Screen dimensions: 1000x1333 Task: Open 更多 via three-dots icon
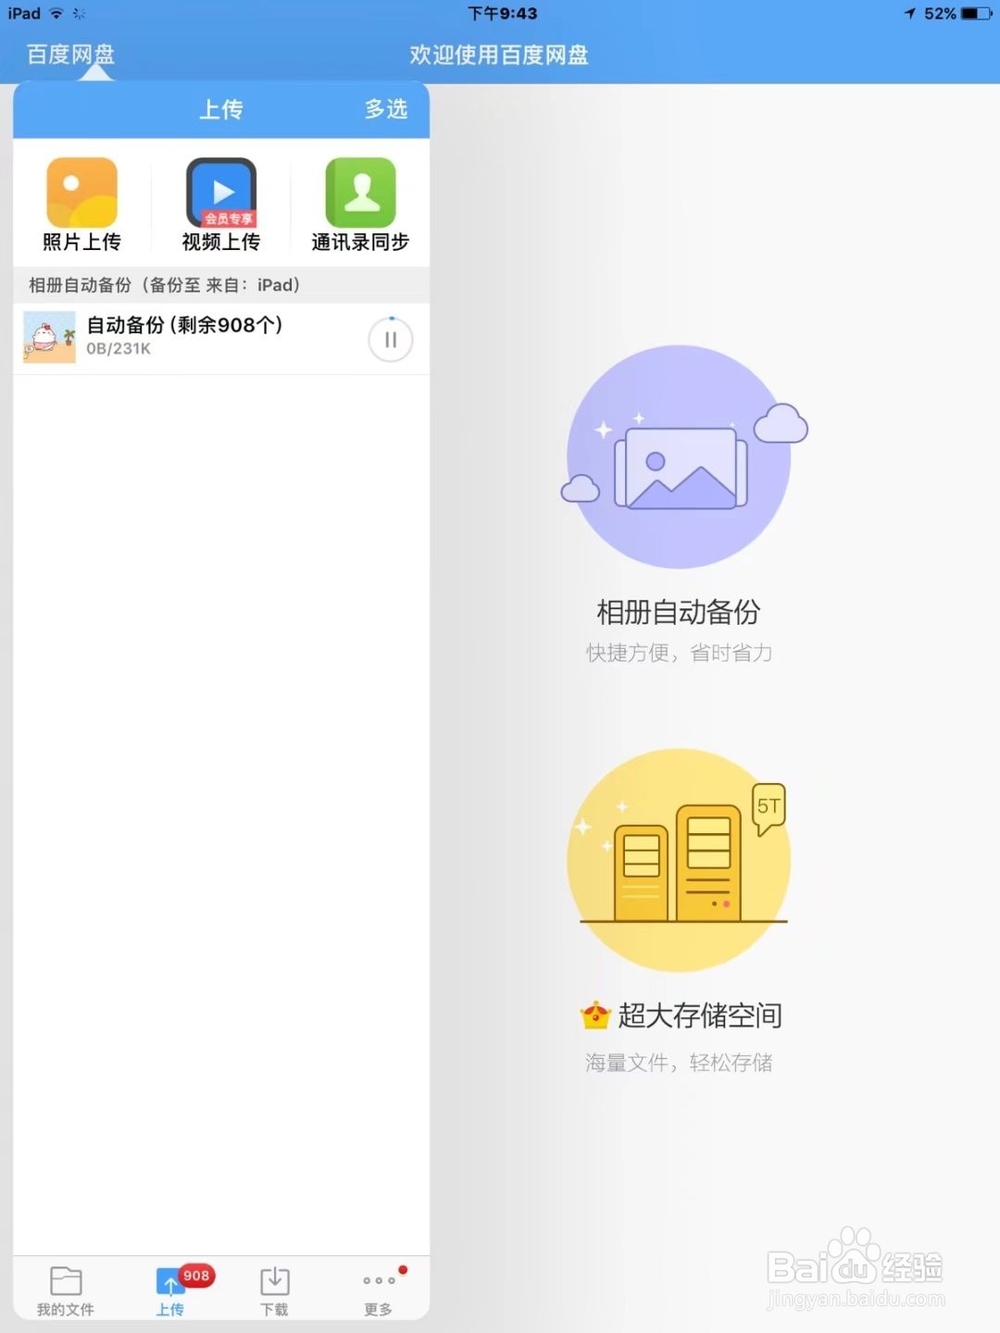(x=377, y=1283)
